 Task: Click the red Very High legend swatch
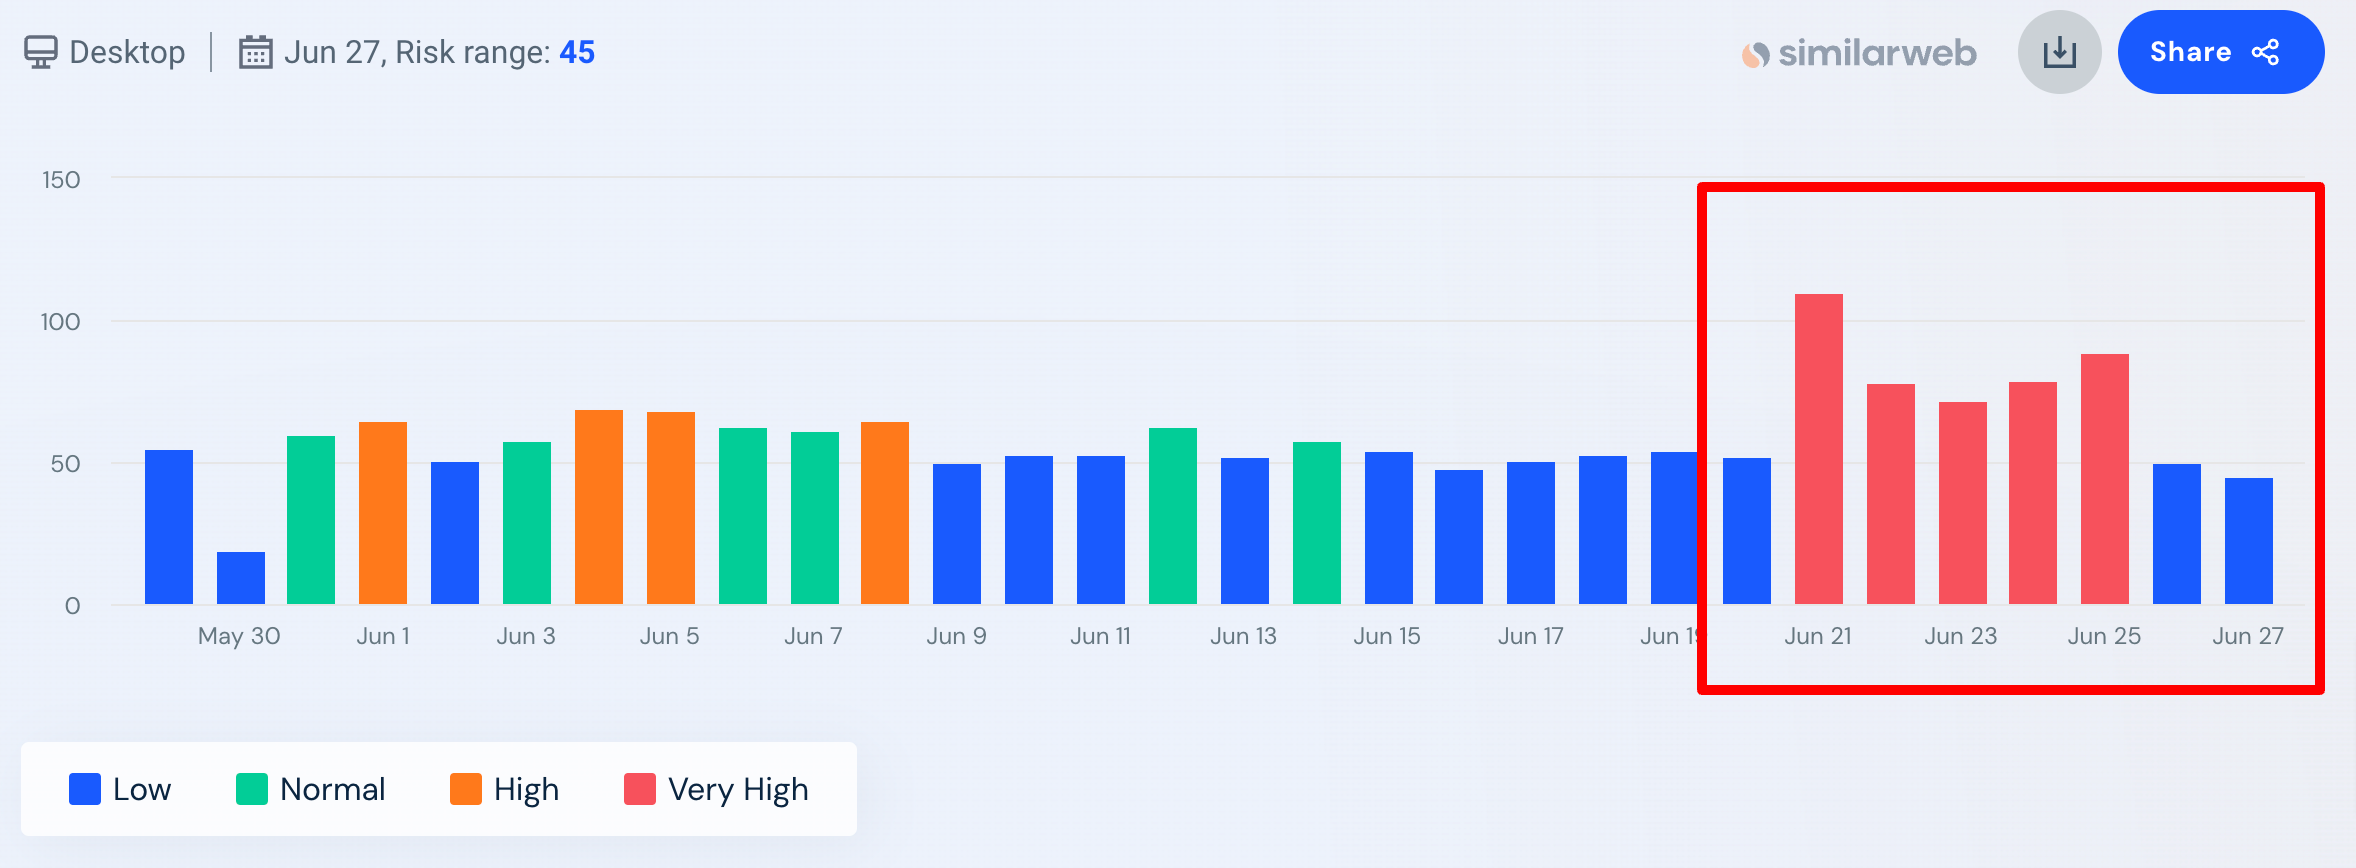click(640, 789)
